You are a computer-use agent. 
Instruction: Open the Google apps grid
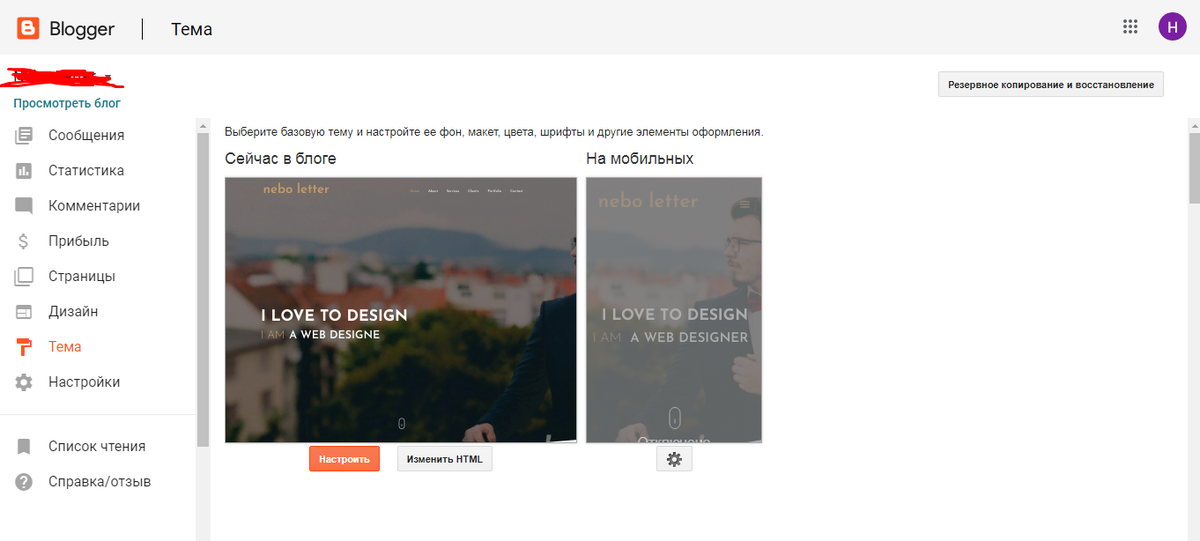tap(1131, 27)
